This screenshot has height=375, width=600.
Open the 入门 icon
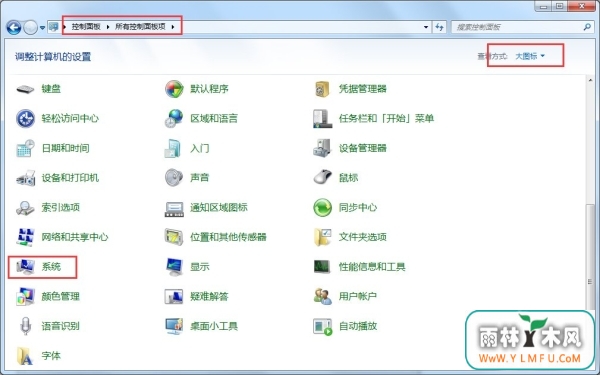[x=173, y=148]
